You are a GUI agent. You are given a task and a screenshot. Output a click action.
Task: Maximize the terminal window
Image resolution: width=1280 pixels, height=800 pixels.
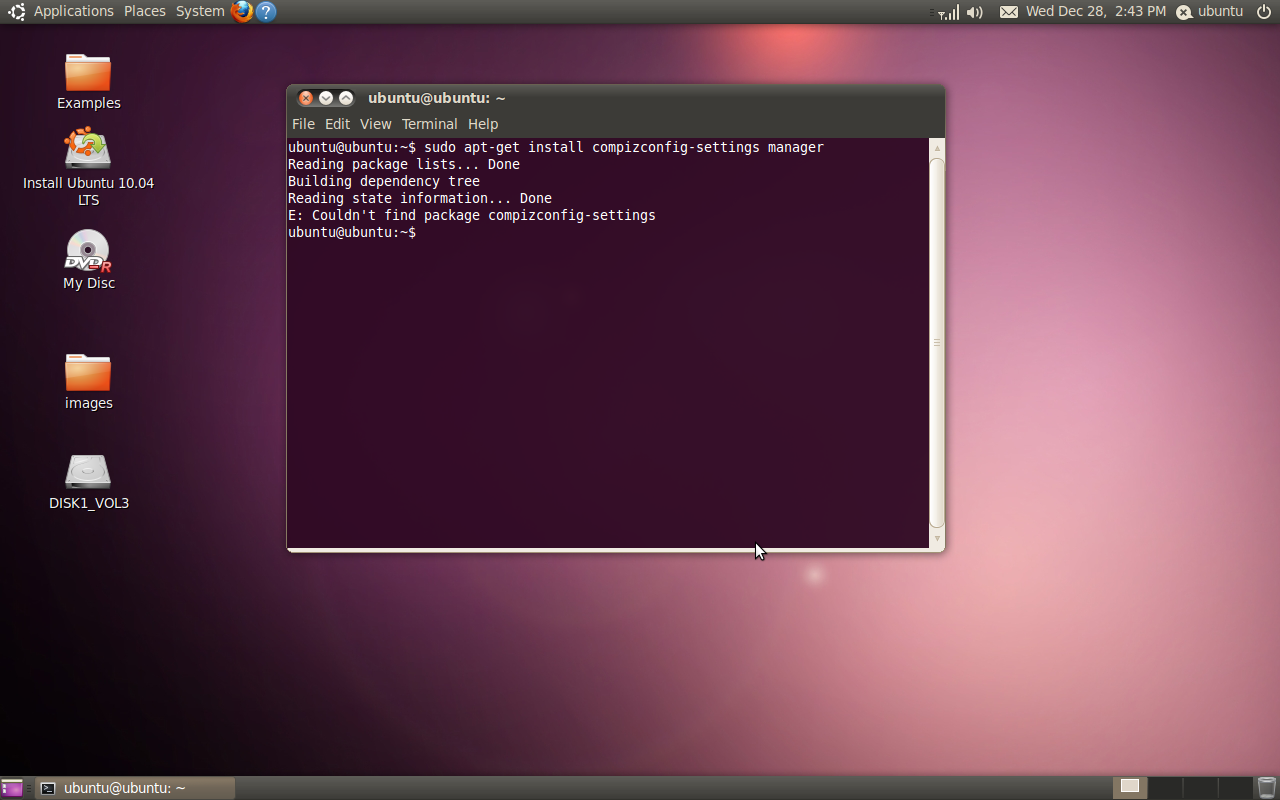coord(346,98)
